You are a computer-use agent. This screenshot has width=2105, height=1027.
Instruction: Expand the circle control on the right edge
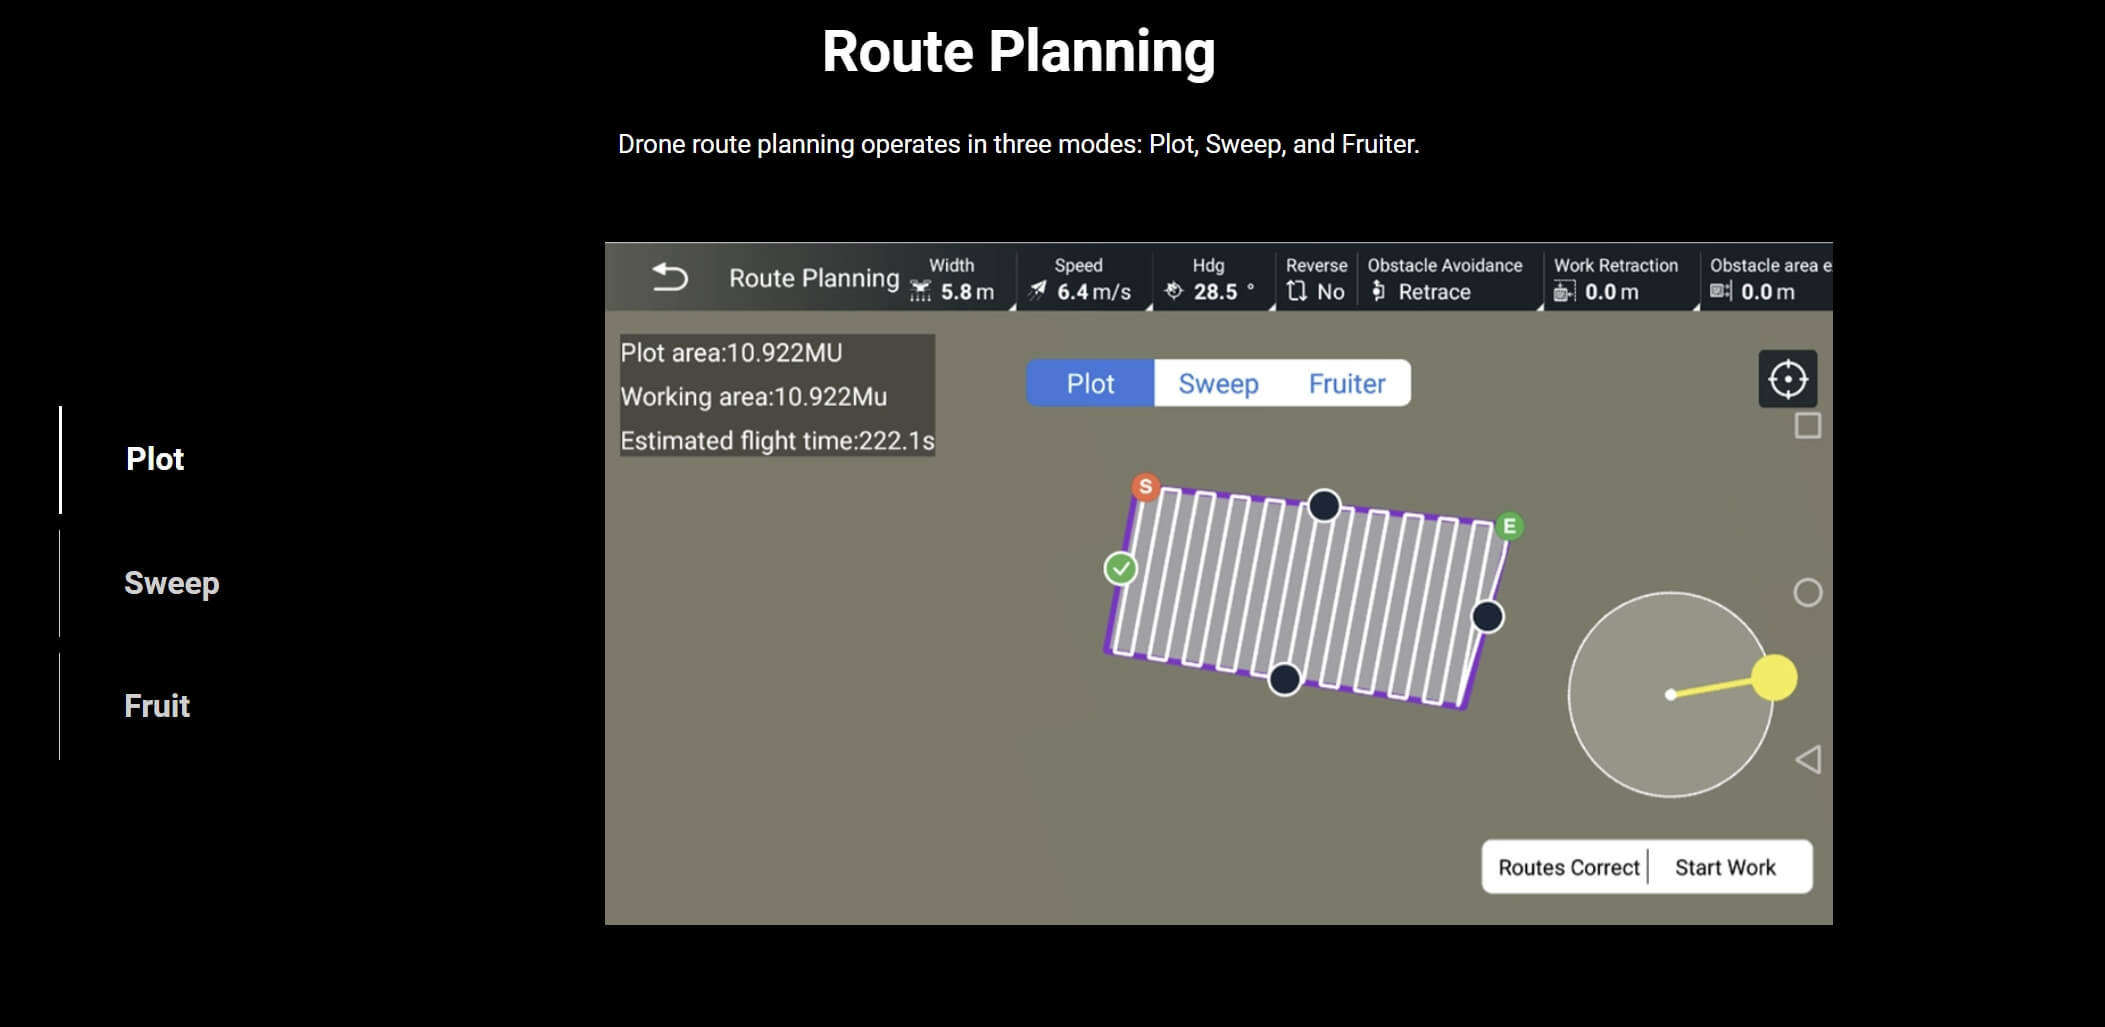(x=1808, y=592)
